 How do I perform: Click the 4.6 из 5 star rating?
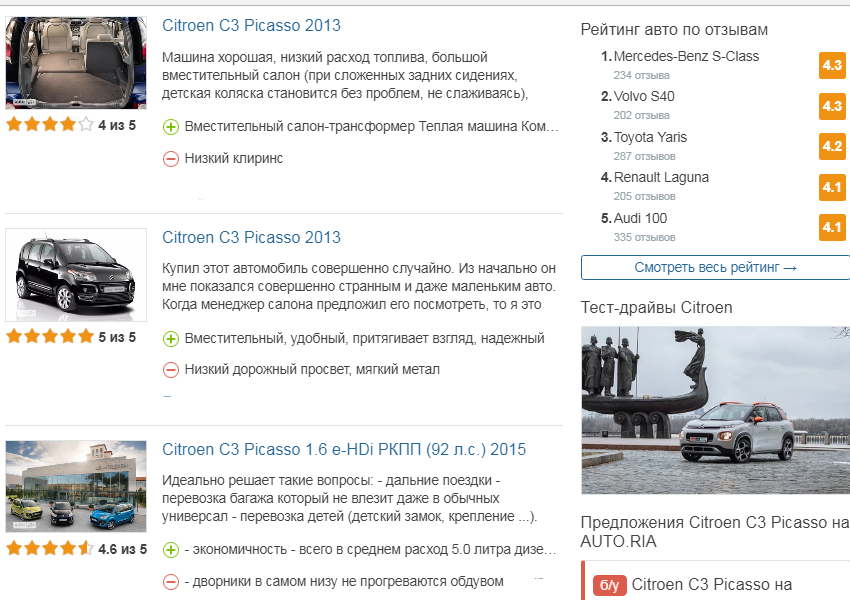coord(76,549)
